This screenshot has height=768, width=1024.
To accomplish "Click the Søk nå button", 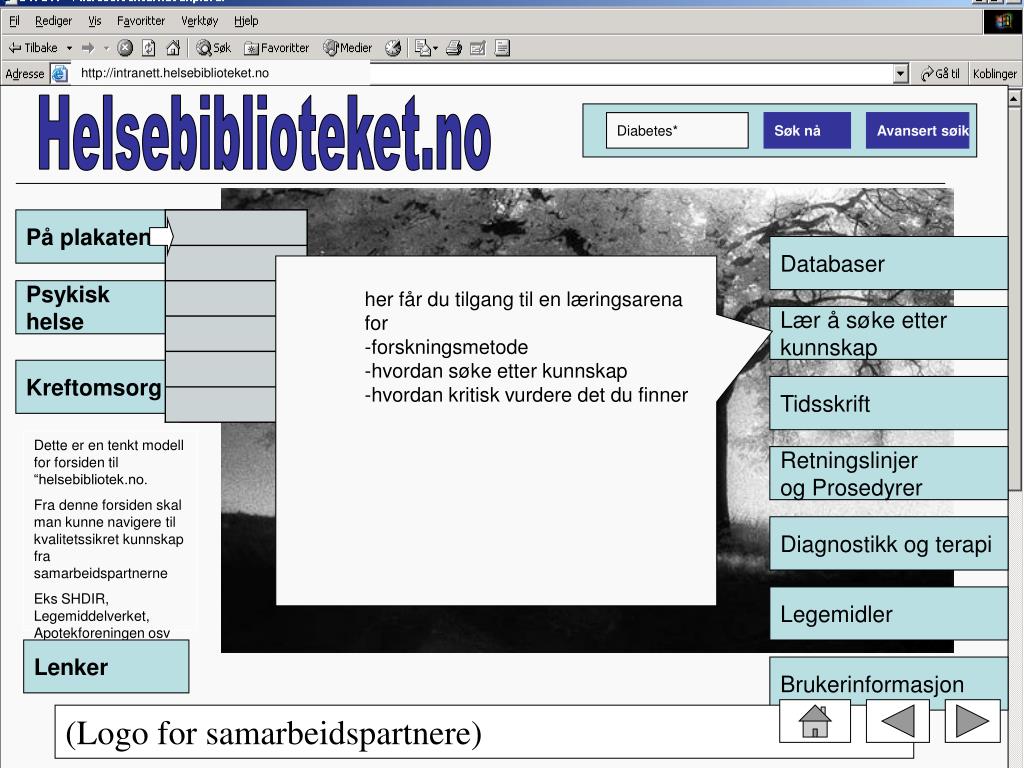I will 807,131.
